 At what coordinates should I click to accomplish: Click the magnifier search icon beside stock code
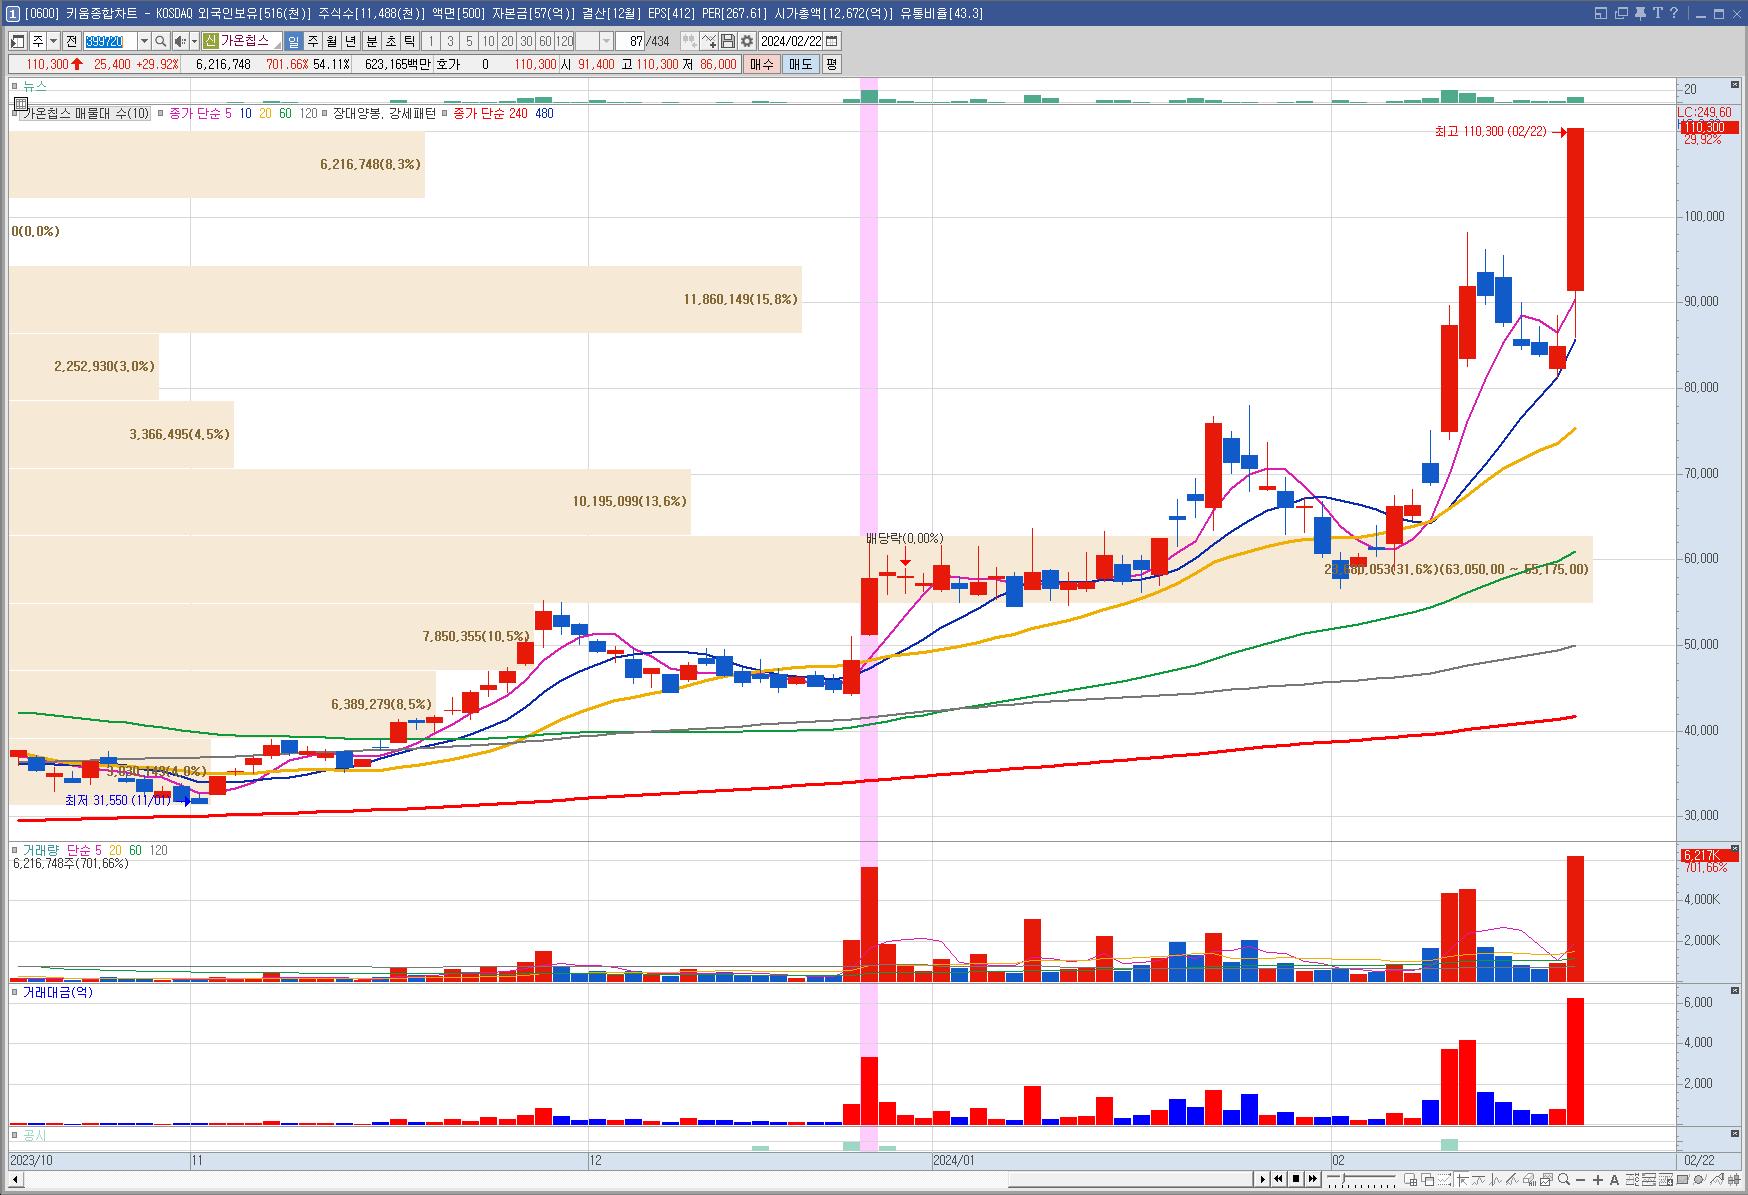click(160, 41)
